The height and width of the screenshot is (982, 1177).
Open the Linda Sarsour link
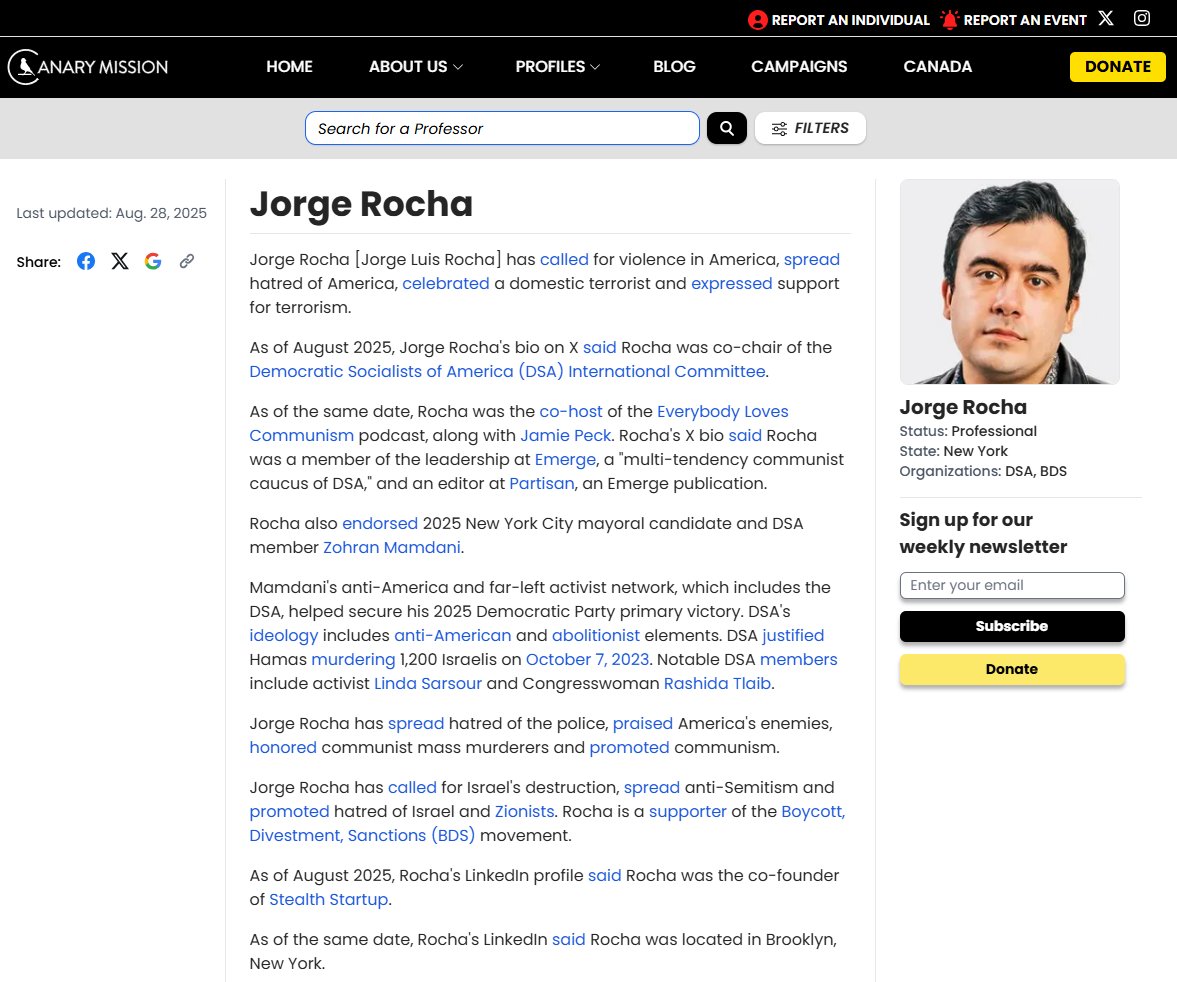pos(428,683)
